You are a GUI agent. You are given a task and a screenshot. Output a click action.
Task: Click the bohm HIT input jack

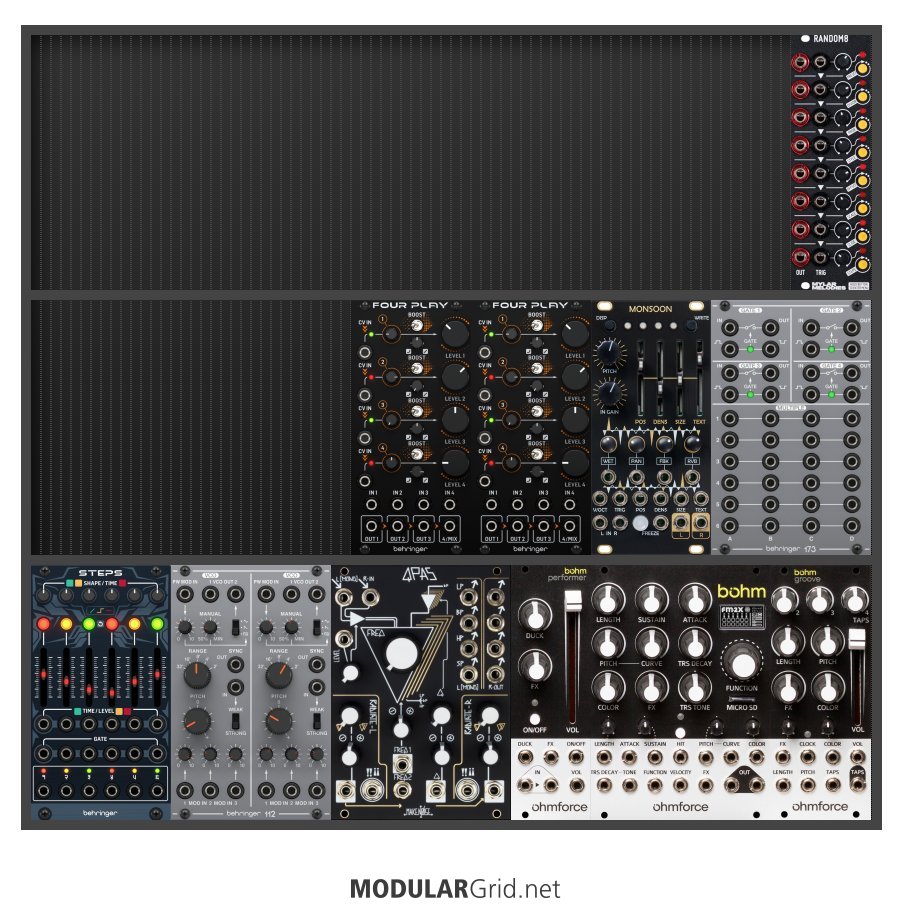(x=681, y=757)
